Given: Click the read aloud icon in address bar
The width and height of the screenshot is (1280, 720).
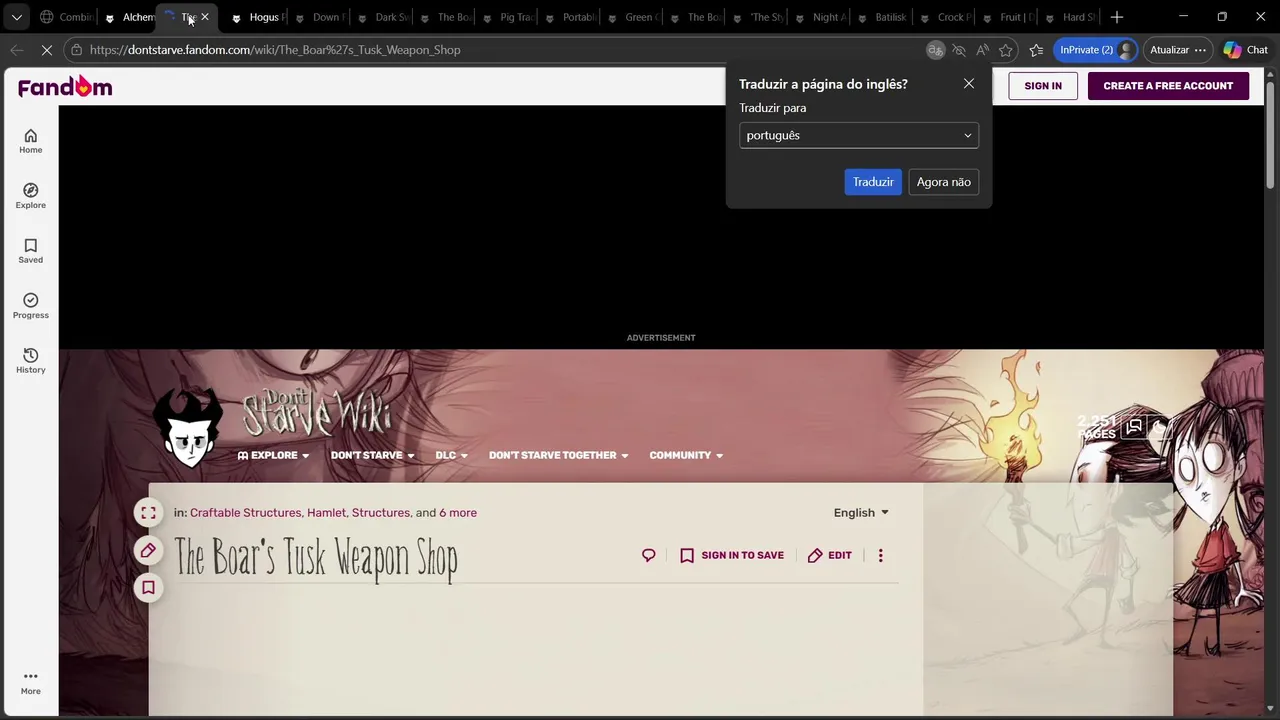Looking at the screenshot, I should tap(983, 50).
